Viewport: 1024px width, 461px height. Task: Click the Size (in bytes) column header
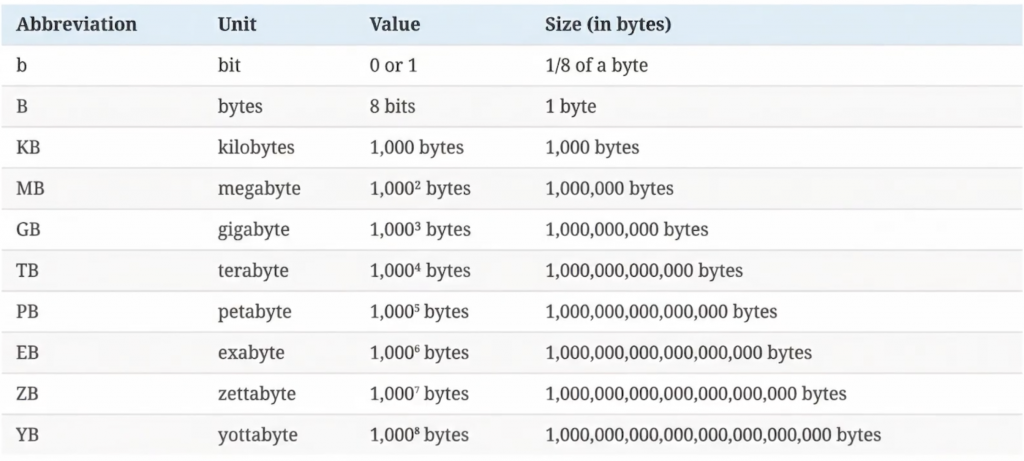(x=608, y=24)
